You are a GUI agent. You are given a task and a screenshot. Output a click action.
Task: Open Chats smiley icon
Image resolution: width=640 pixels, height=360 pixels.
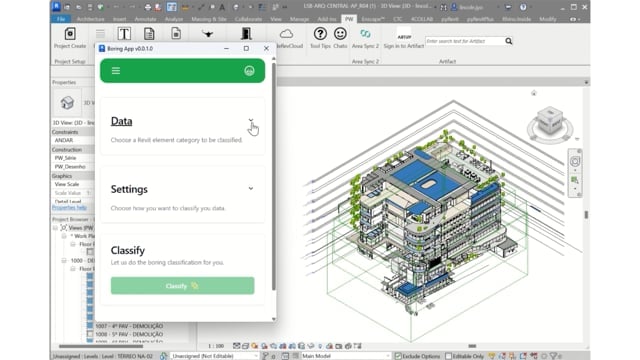(340, 33)
